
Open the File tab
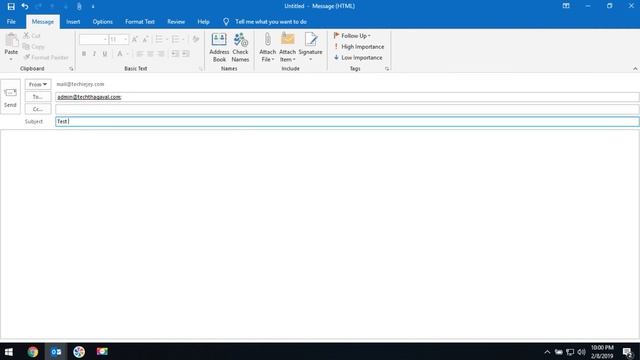(11, 22)
